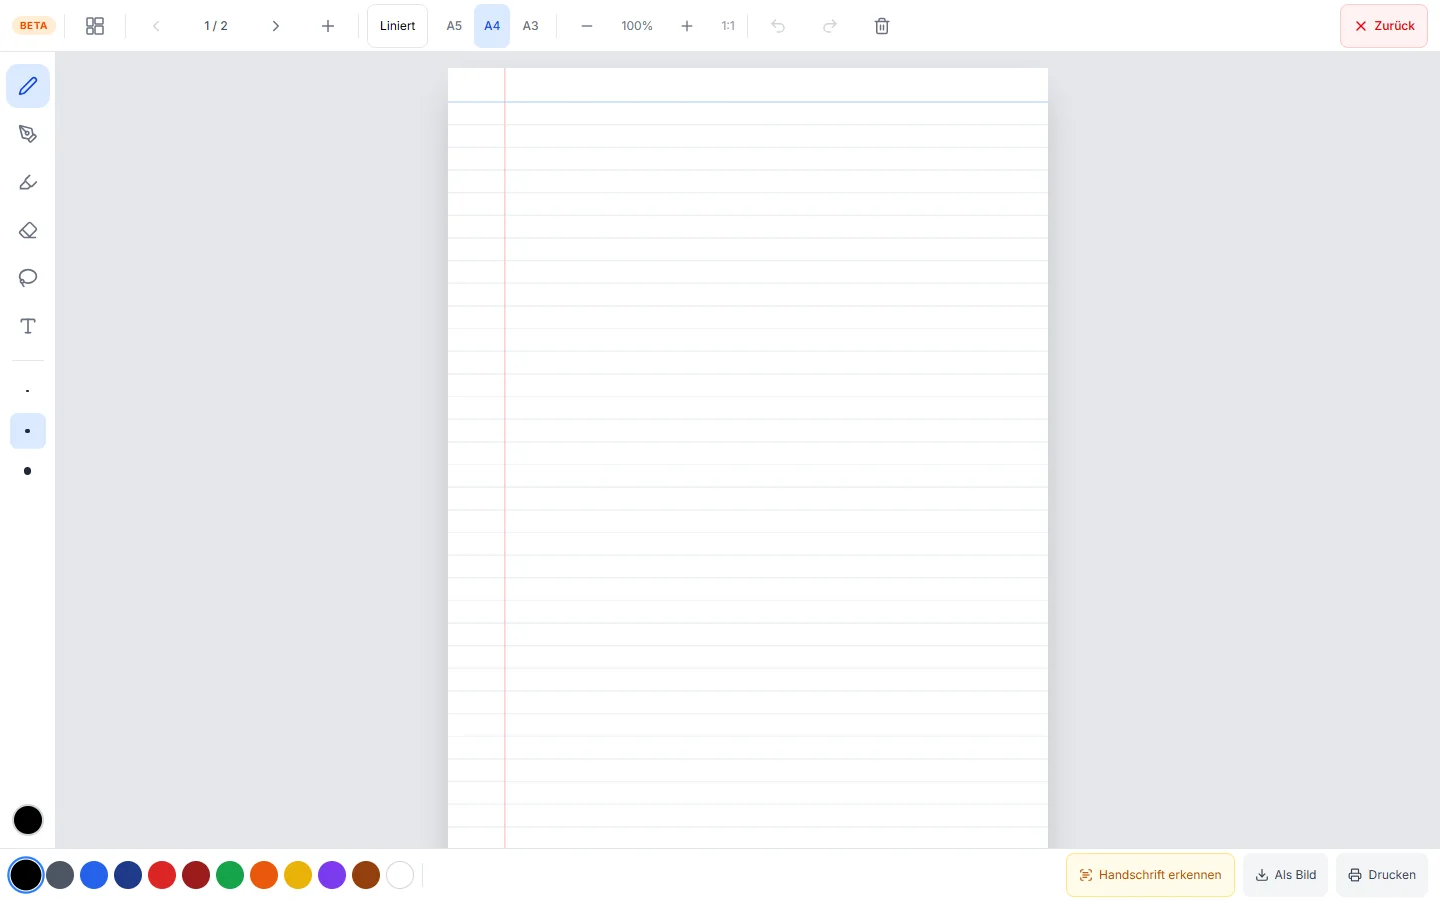This screenshot has height=900, width=1440.
Task: Add a new page
Action: pyautogui.click(x=328, y=26)
